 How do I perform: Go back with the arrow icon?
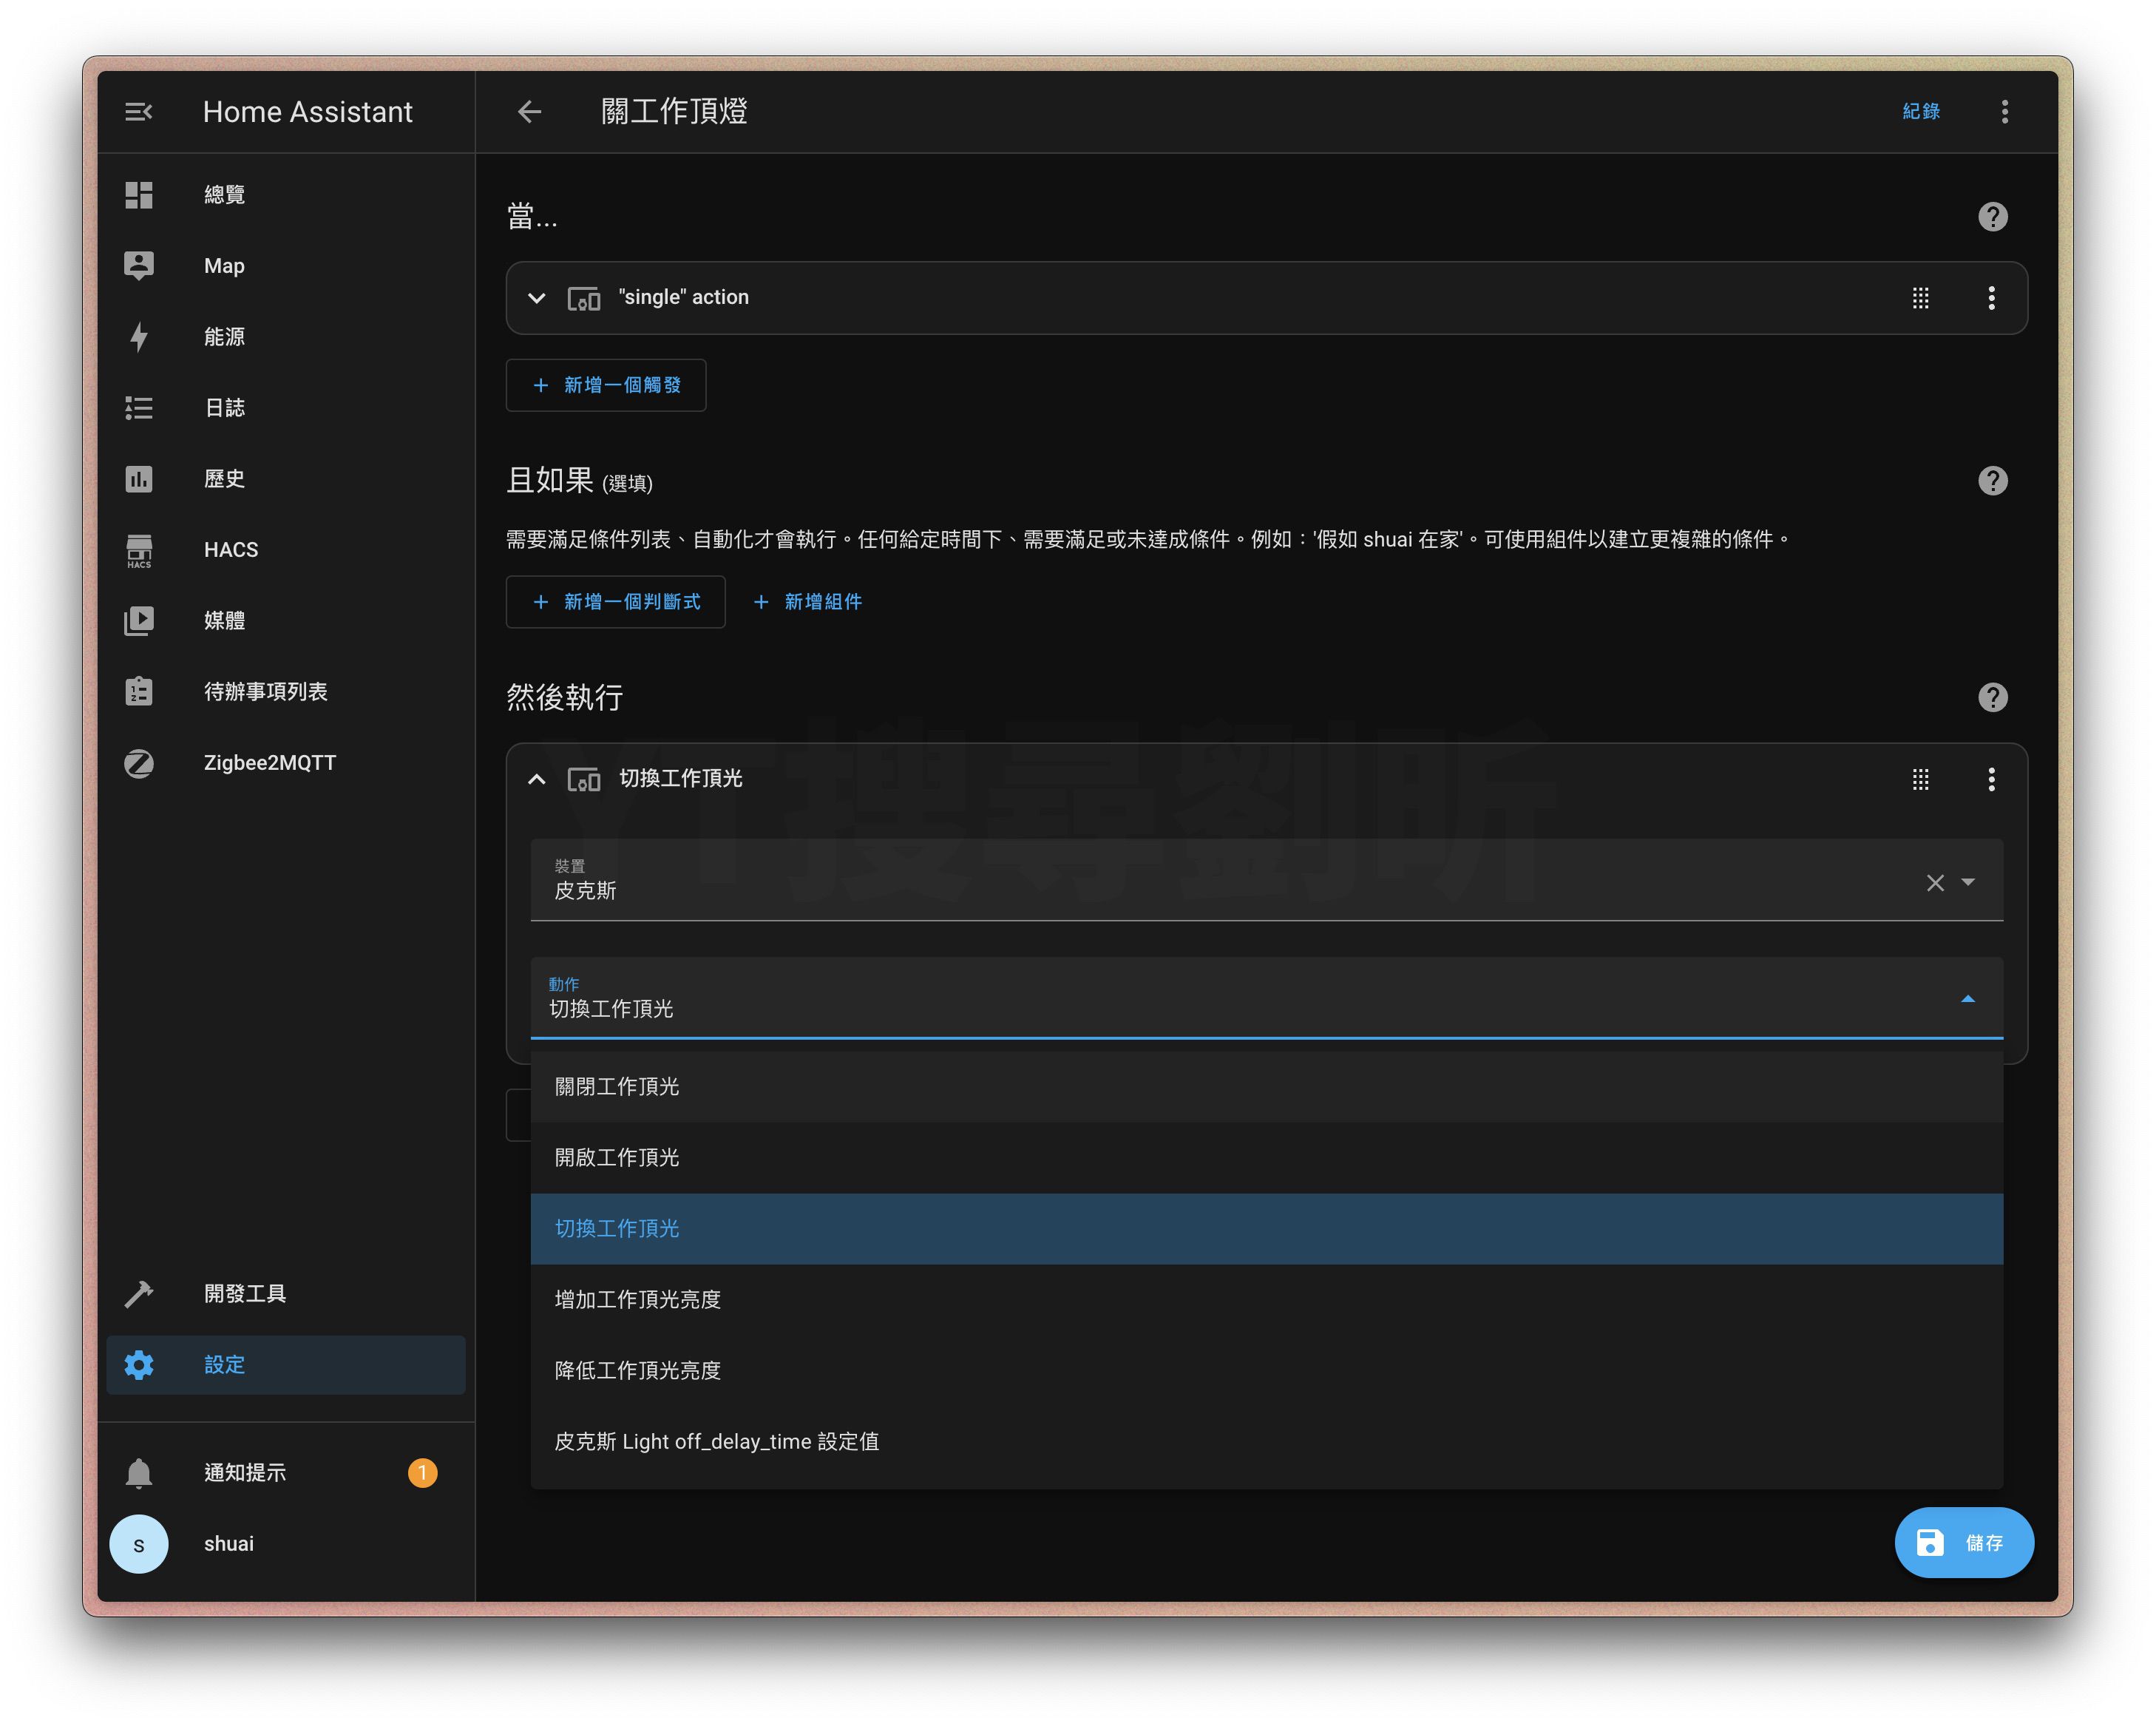pyautogui.click(x=529, y=112)
